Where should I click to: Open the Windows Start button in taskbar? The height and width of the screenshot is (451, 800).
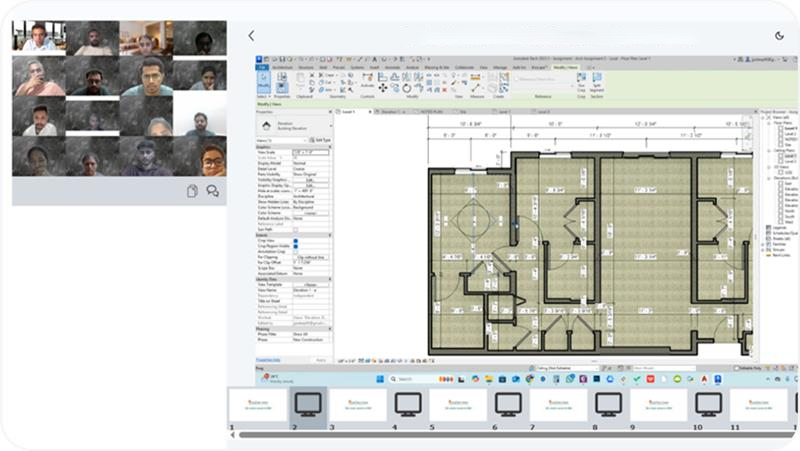tap(380, 379)
